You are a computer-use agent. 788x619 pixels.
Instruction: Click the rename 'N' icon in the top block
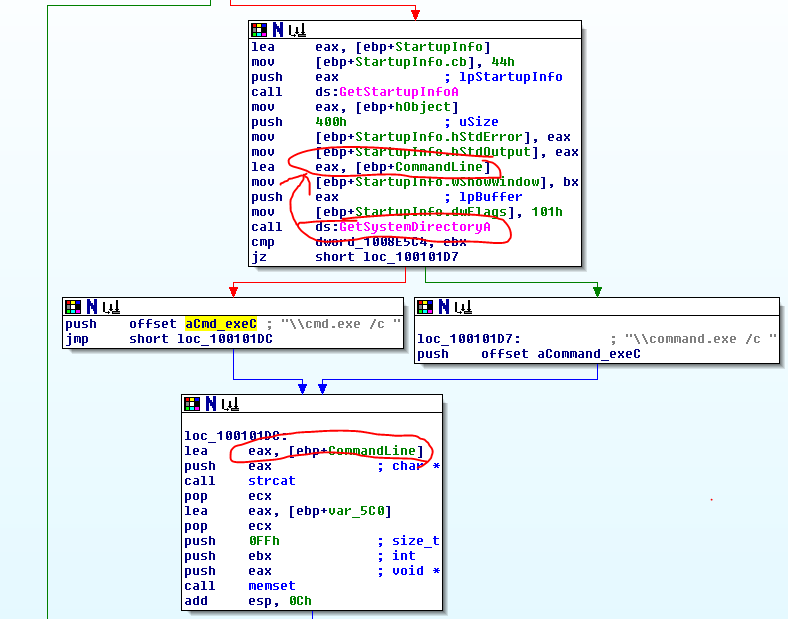(x=277, y=30)
